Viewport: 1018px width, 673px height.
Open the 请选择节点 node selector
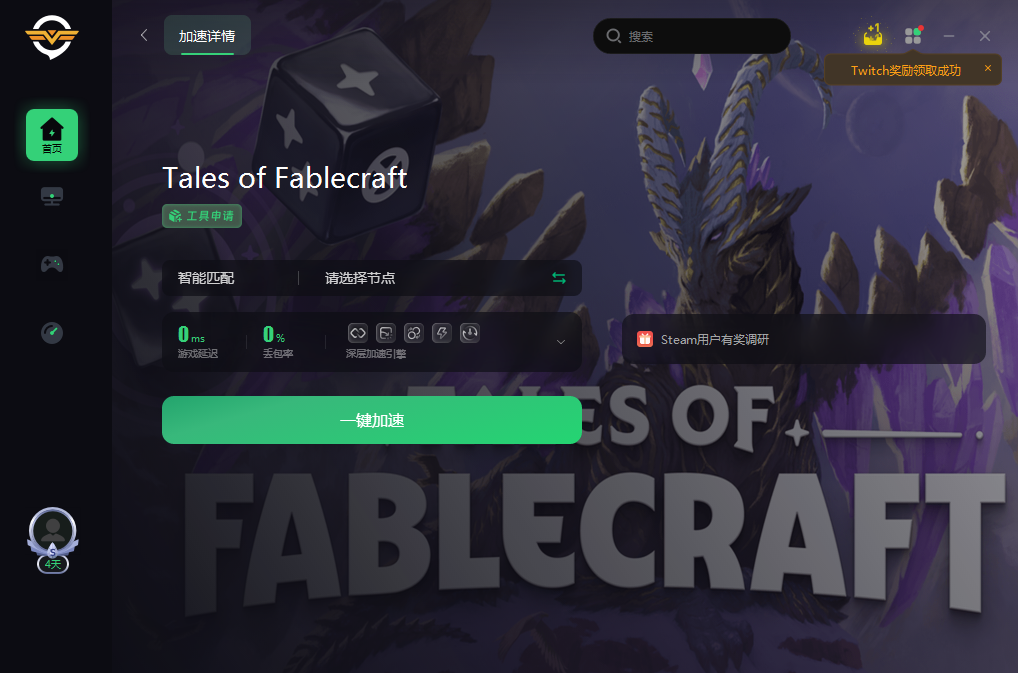[360, 278]
